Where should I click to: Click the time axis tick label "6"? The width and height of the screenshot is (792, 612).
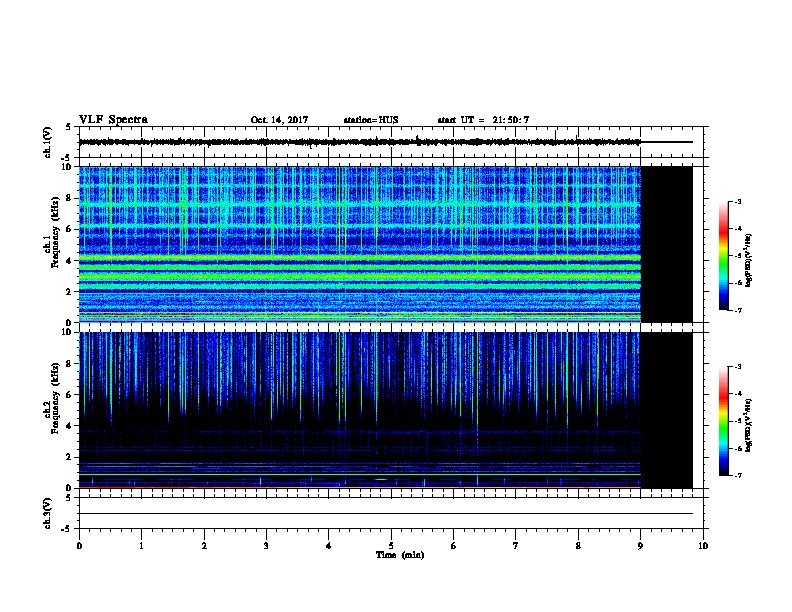(x=454, y=546)
